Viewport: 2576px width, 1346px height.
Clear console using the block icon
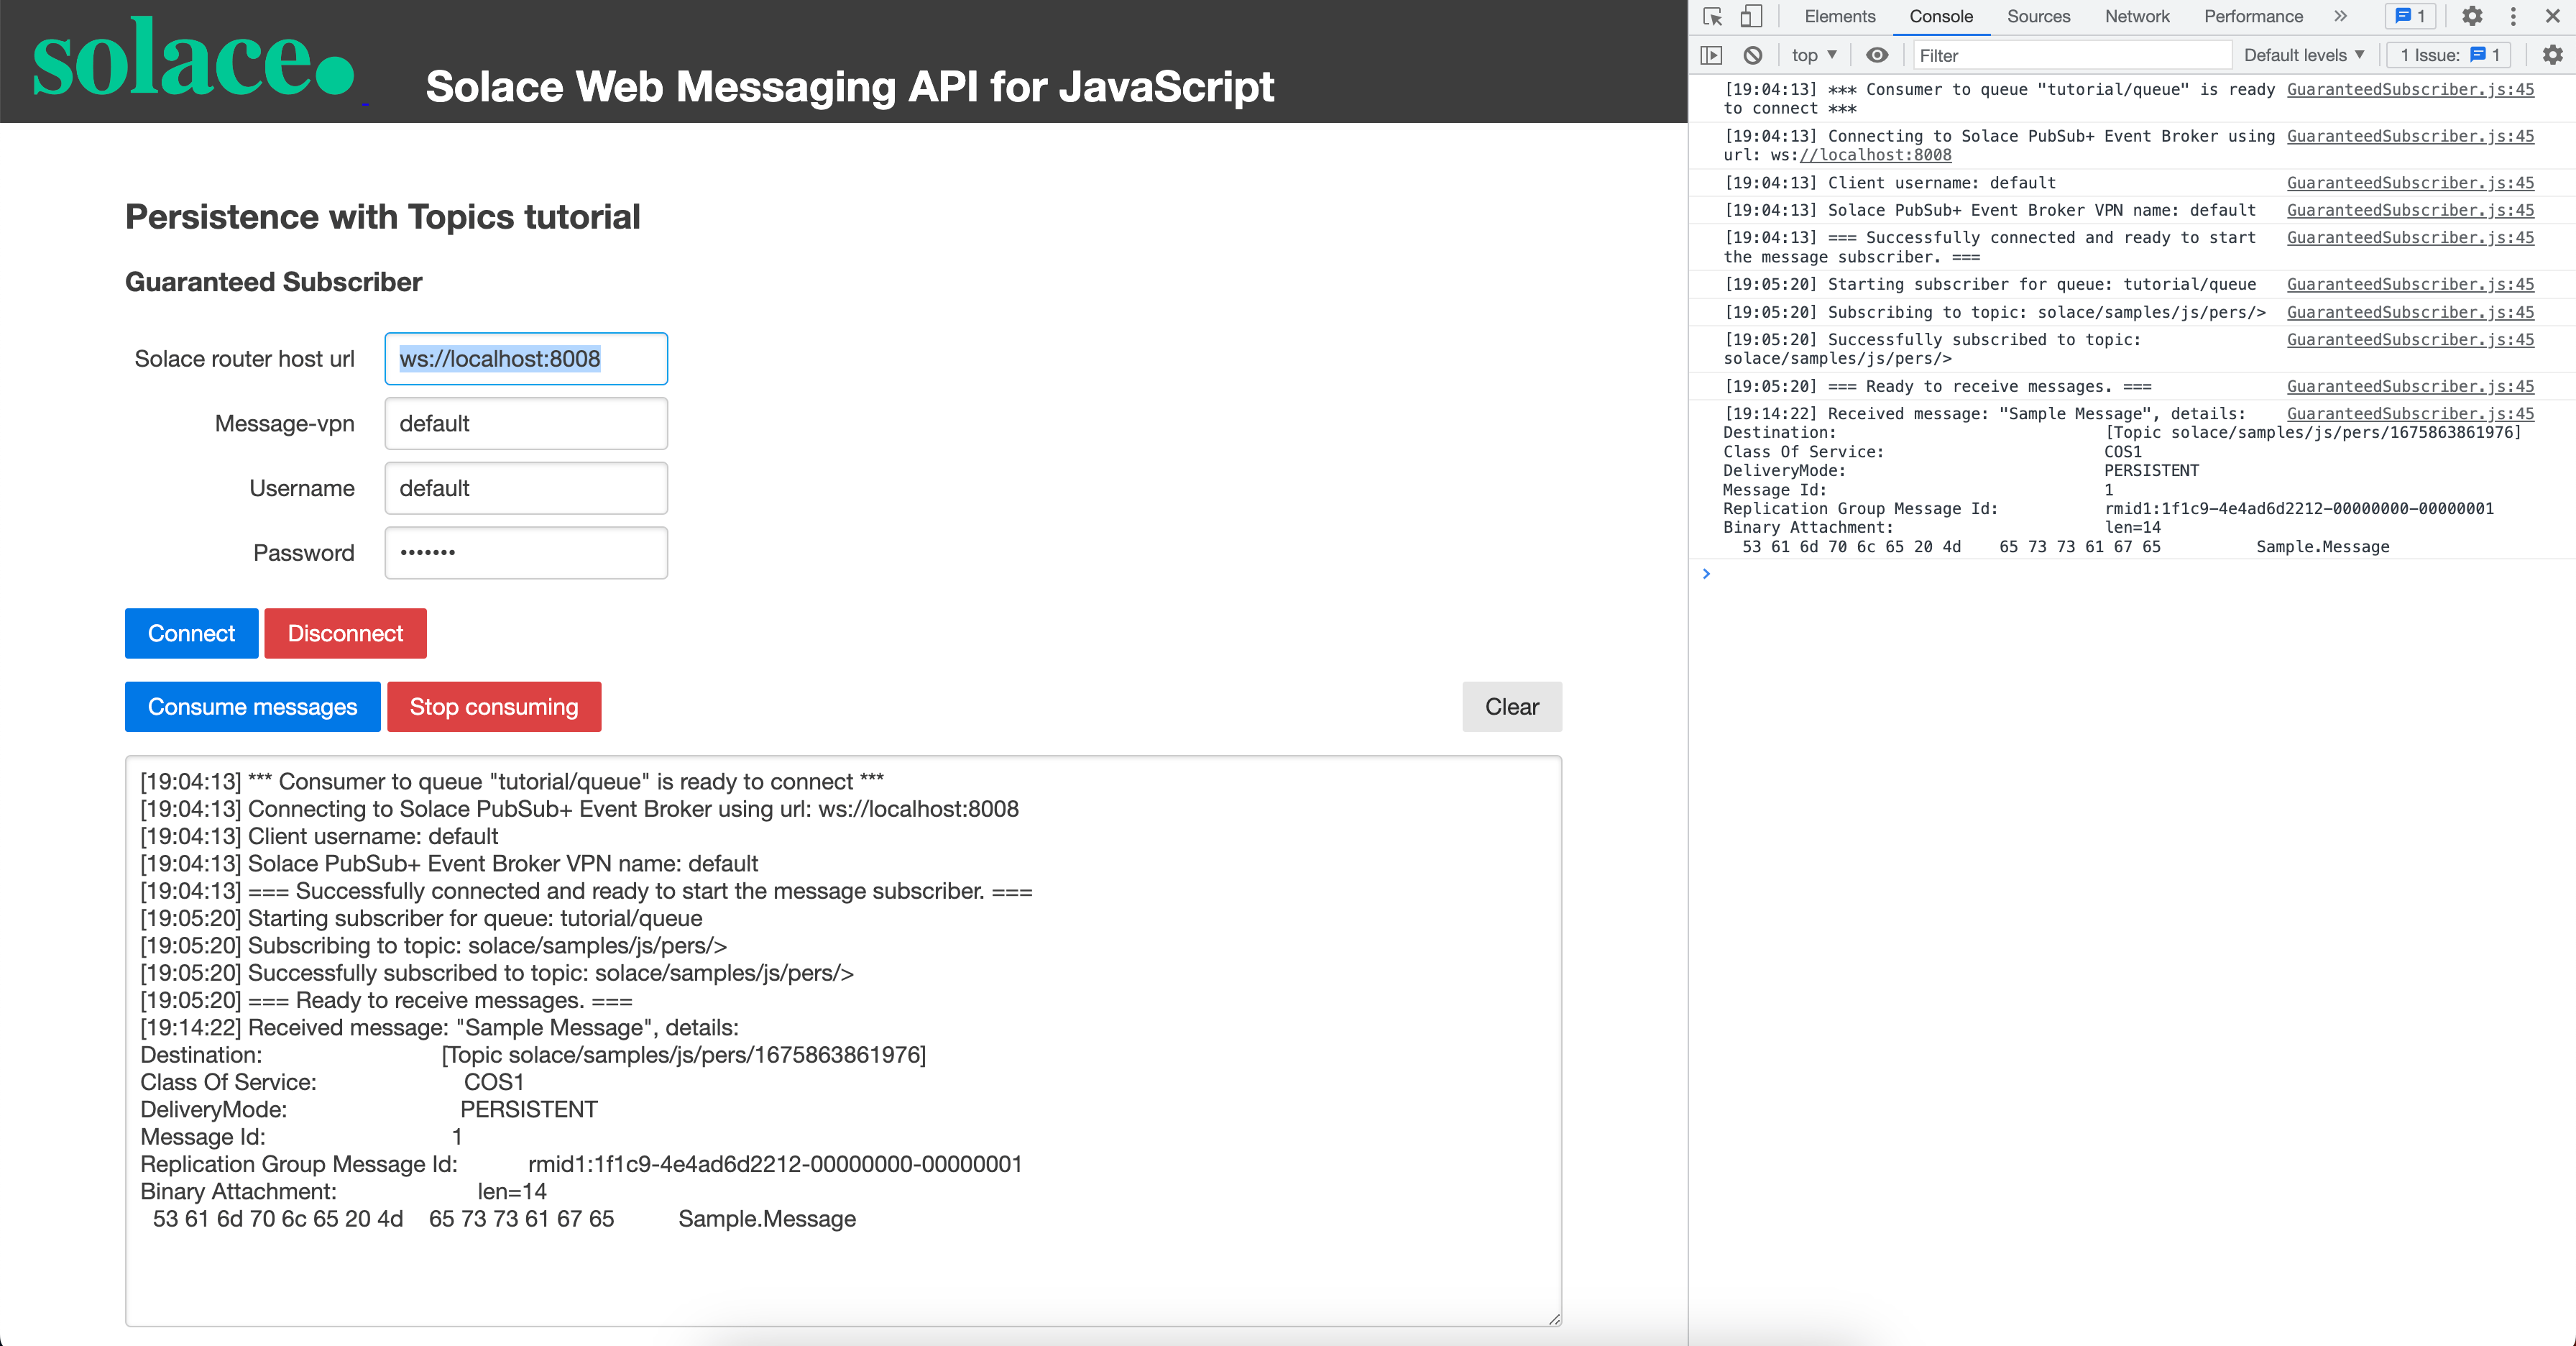tap(1752, 55)
